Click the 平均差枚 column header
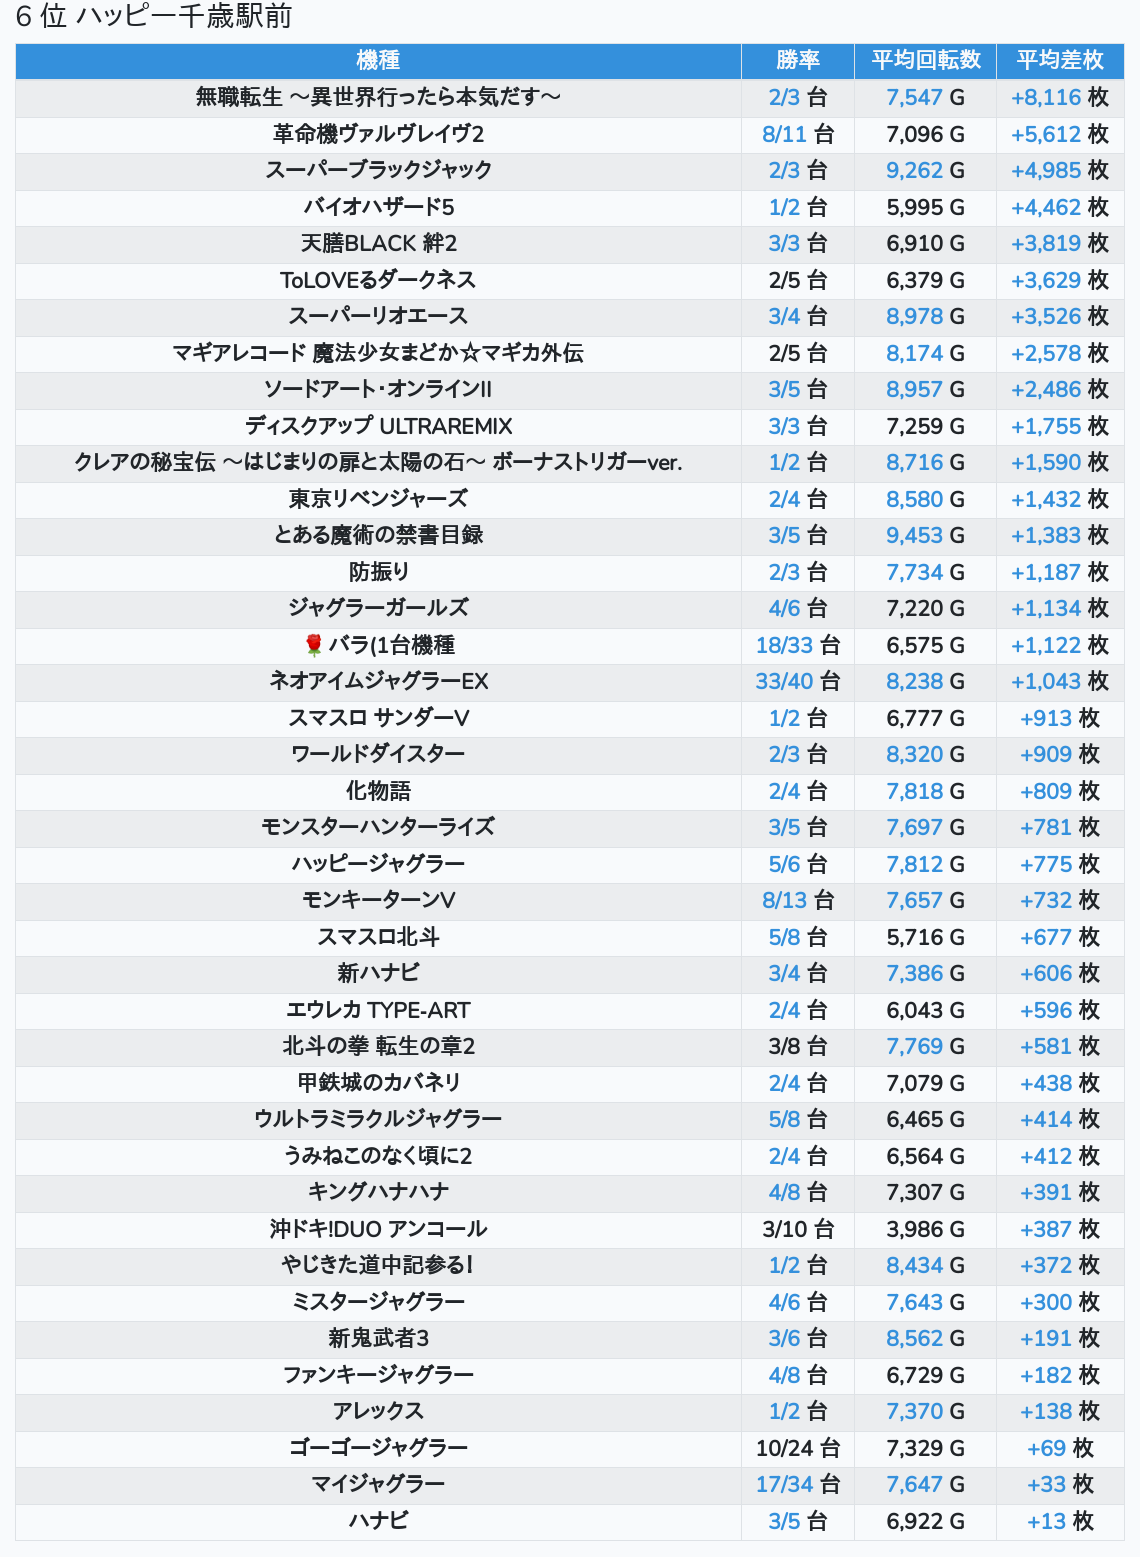This screenshot has width=1140, height=1557. click(x=1060, y=60)
